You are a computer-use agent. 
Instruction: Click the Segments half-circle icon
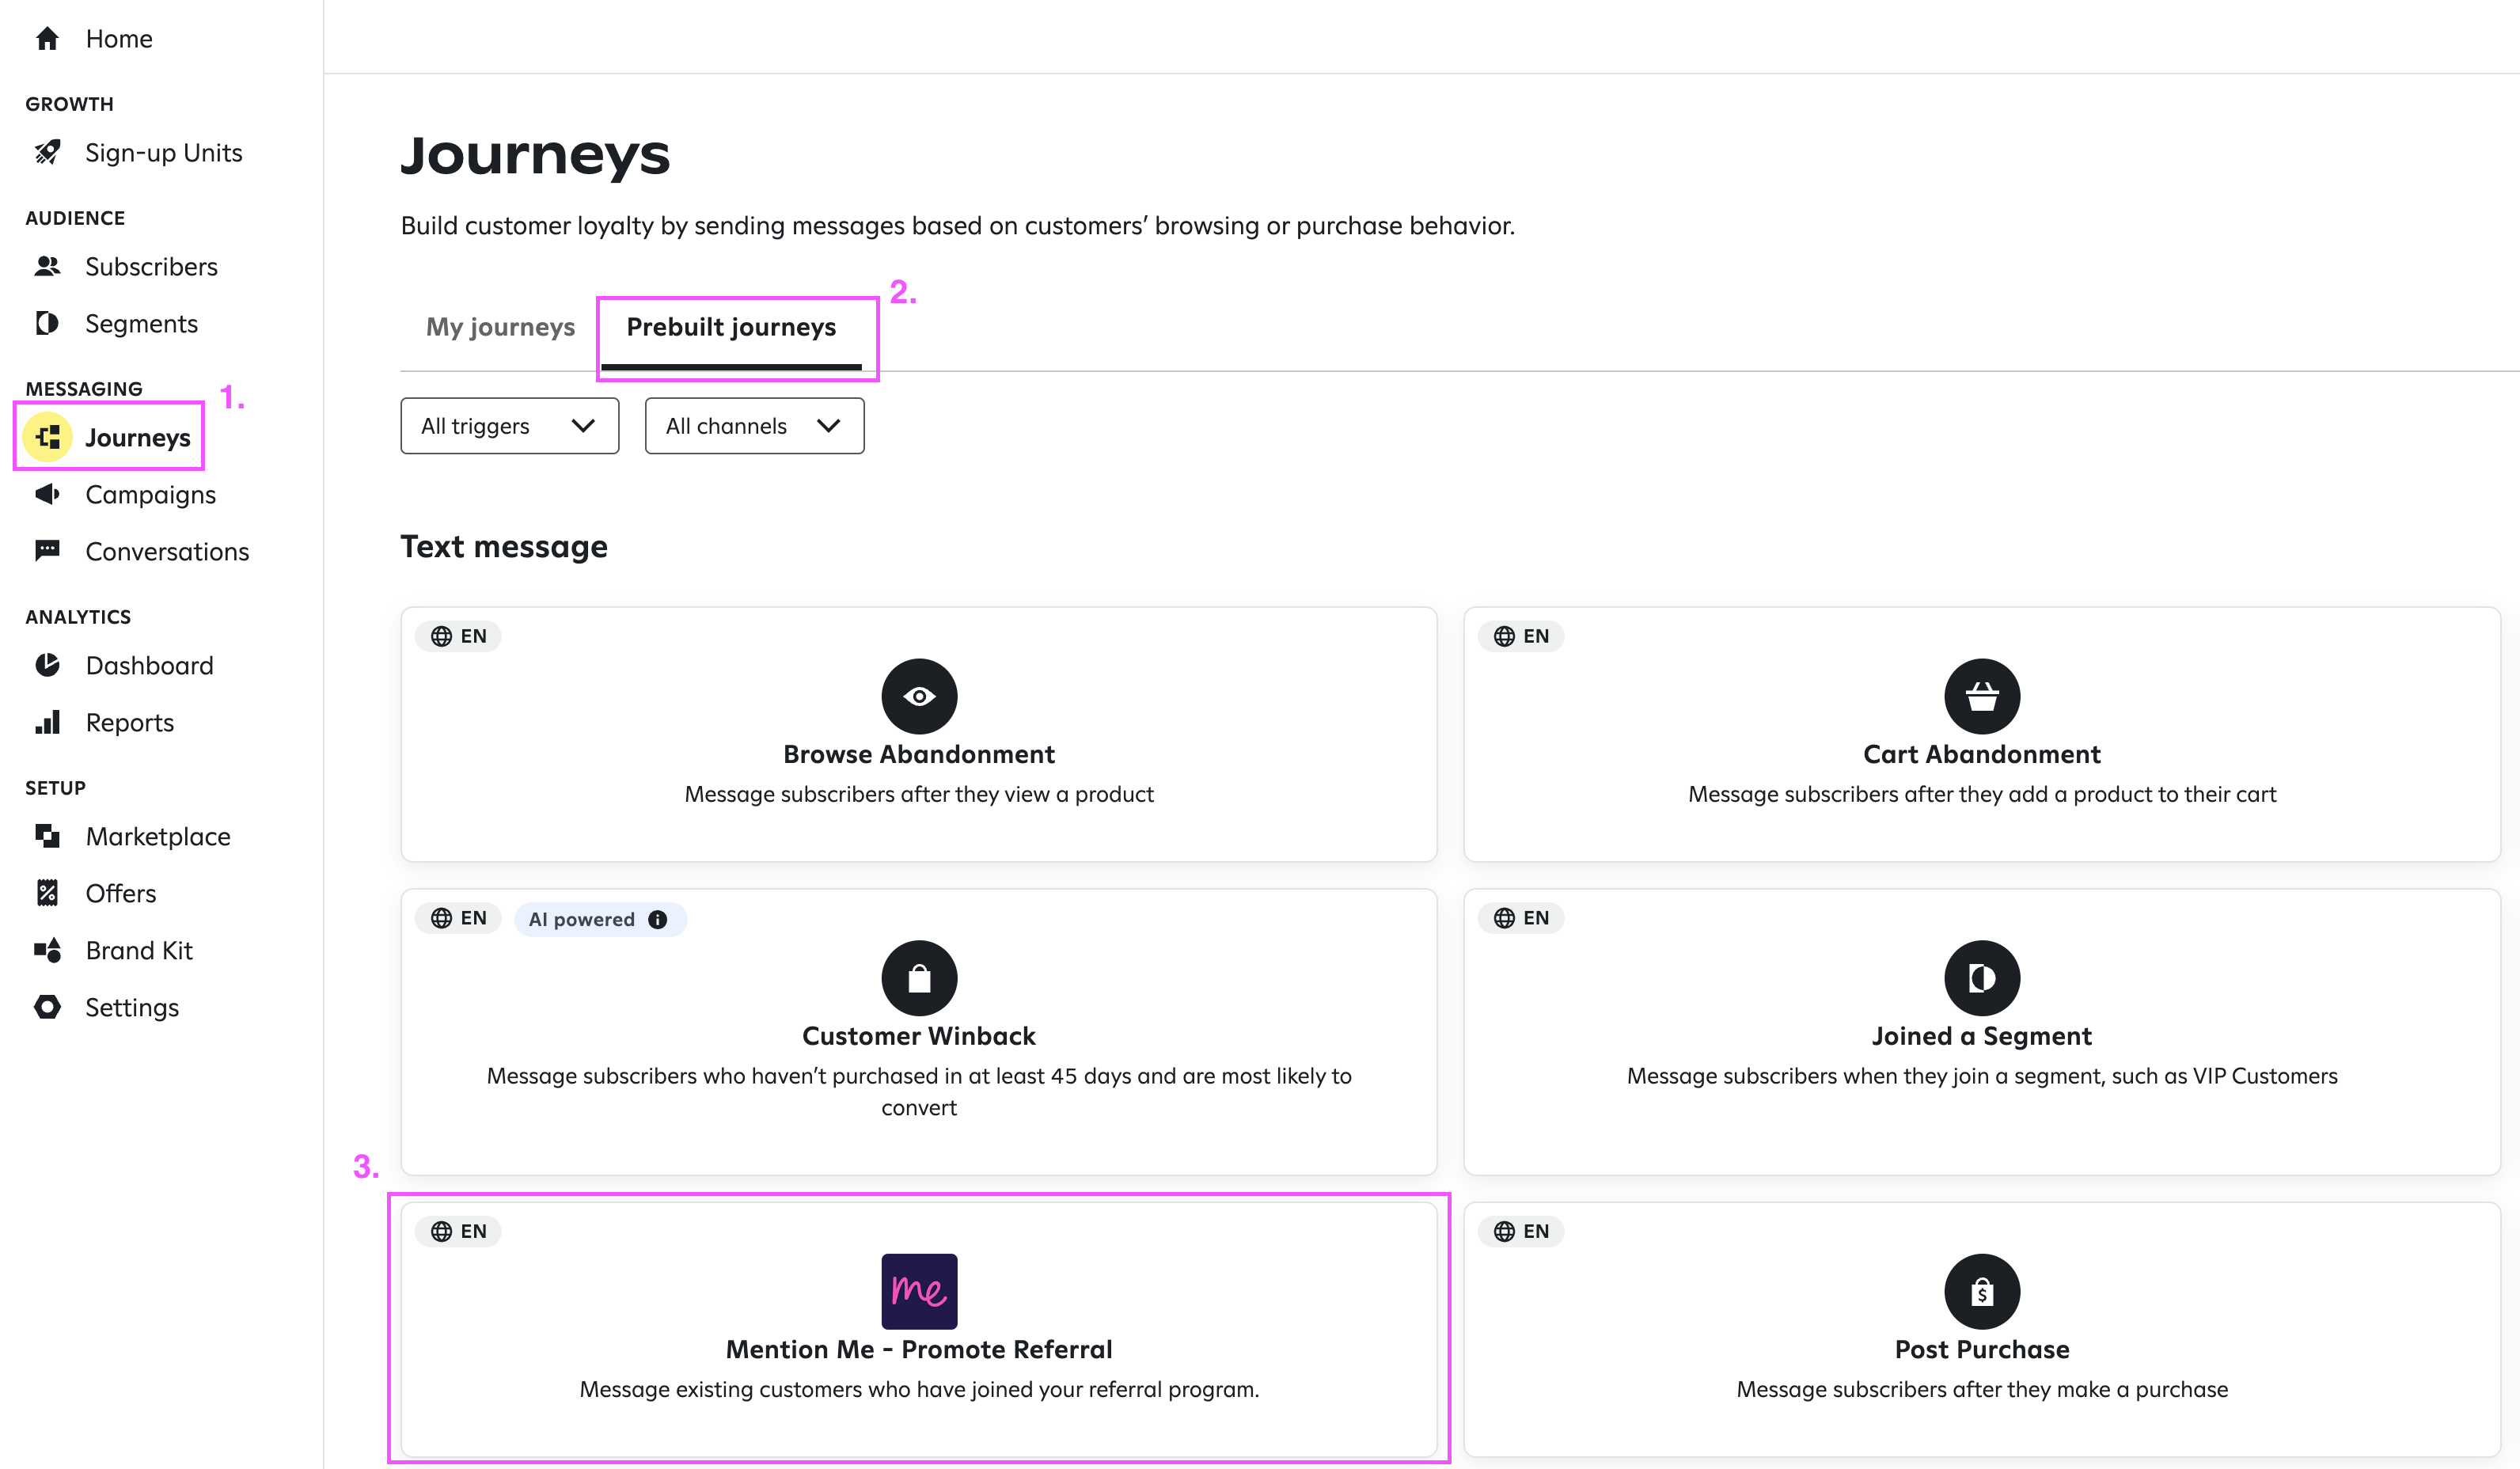[47, 323]
